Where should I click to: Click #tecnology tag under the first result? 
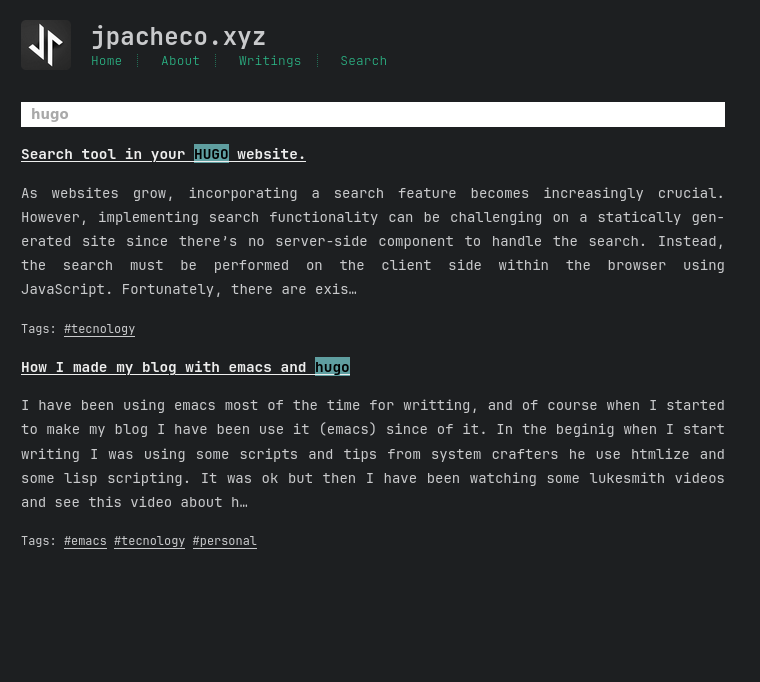click(x=99, y=329)
